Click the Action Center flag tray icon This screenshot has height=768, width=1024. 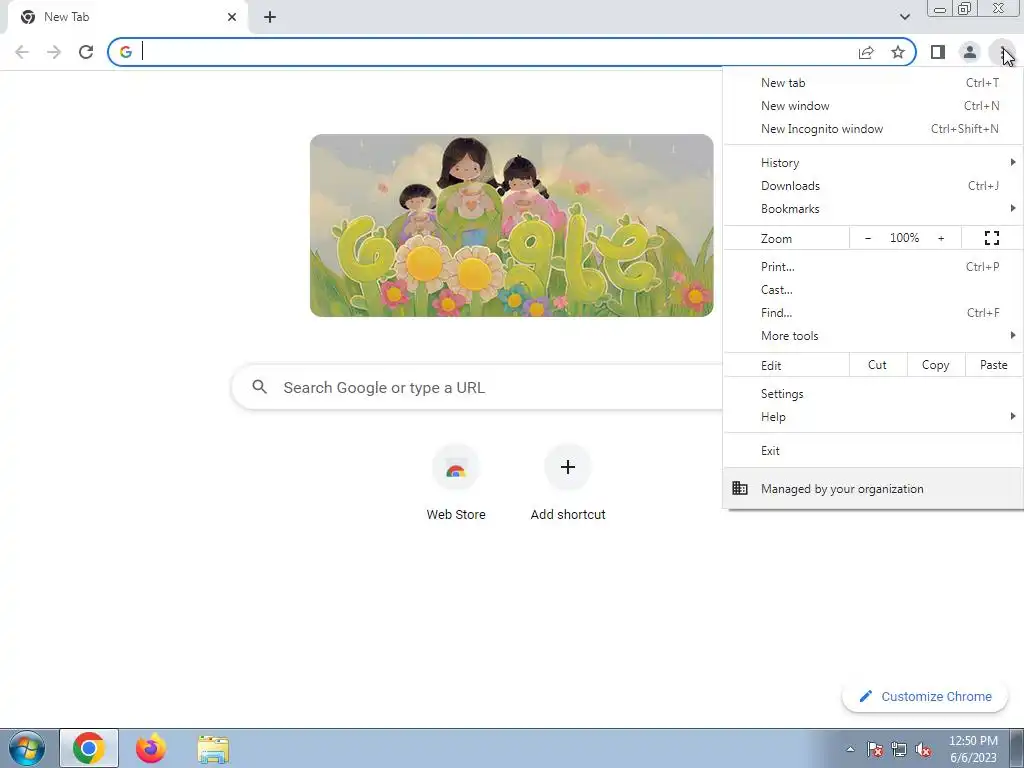(874, 749)
